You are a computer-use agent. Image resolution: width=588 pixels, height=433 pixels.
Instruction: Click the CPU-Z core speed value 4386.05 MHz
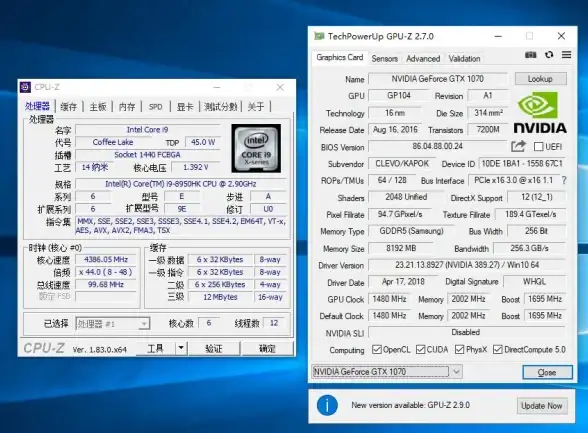click(x=106, y=259)
